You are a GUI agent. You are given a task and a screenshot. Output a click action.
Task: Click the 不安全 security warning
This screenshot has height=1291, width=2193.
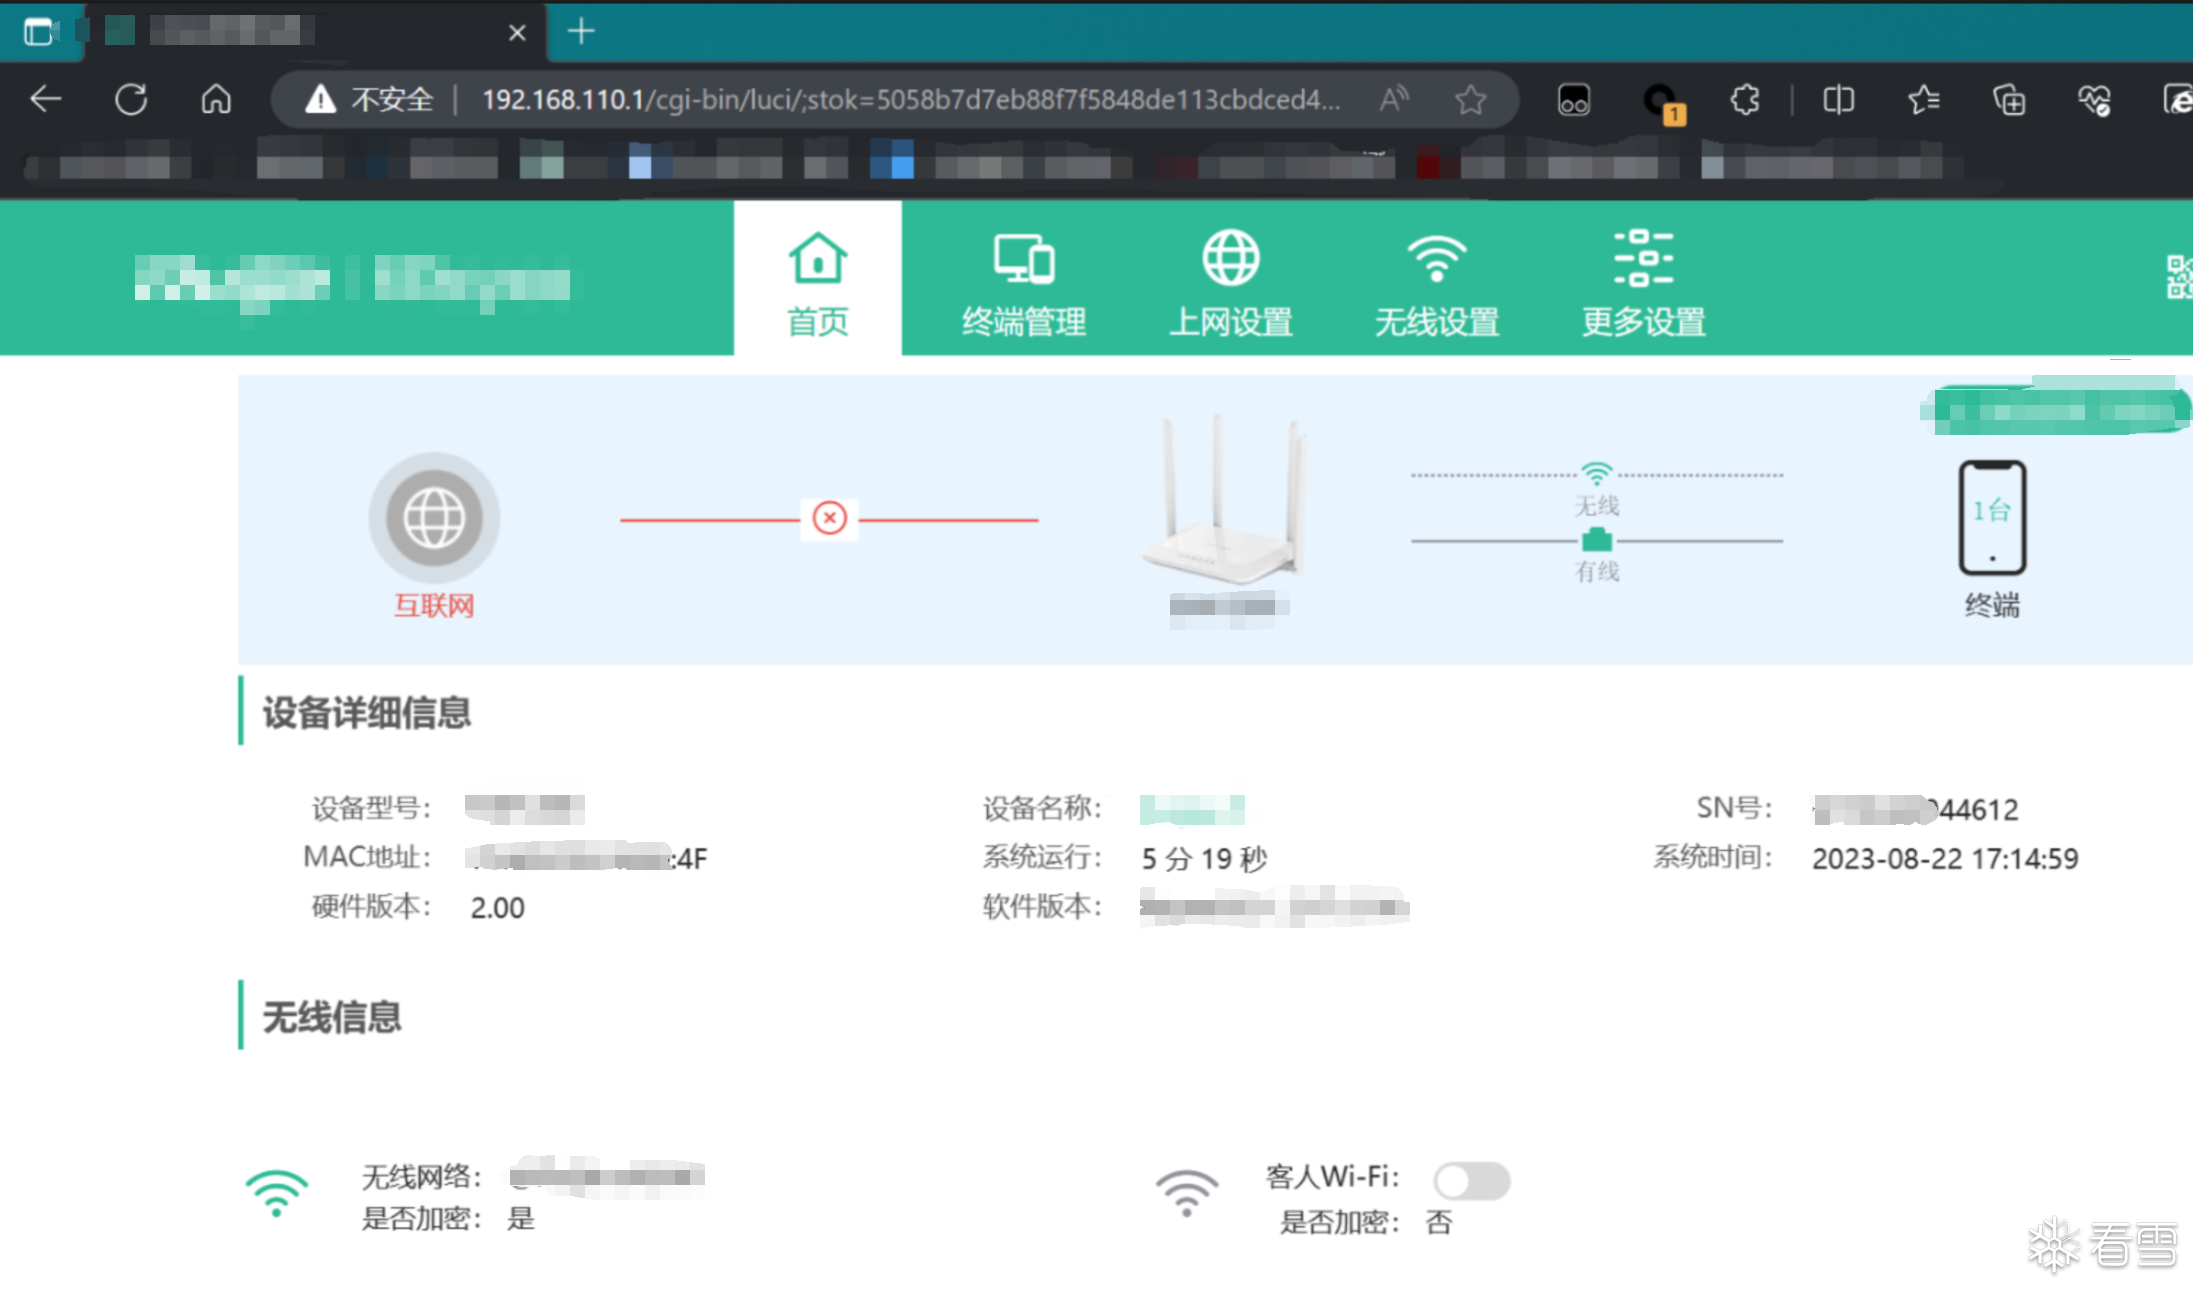click(370, 99)
